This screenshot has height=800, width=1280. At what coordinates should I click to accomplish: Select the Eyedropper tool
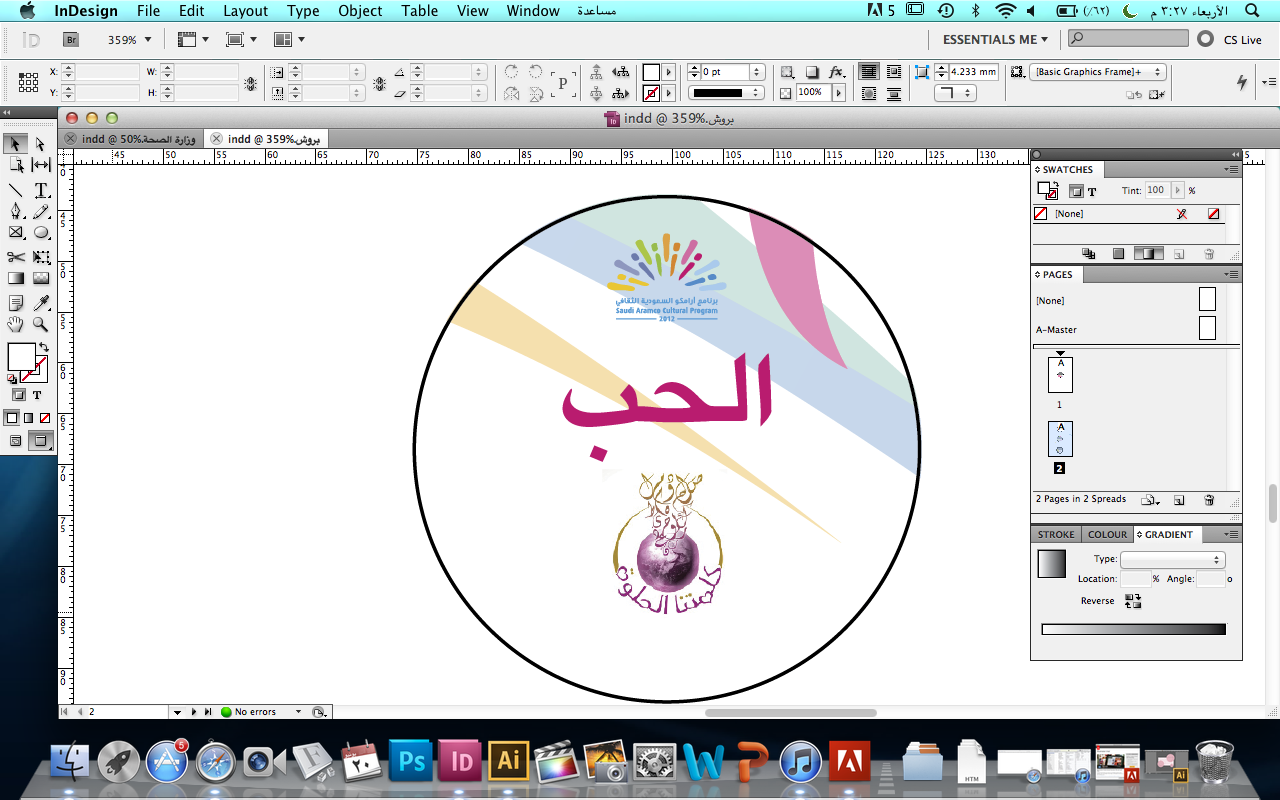[41, 303]
